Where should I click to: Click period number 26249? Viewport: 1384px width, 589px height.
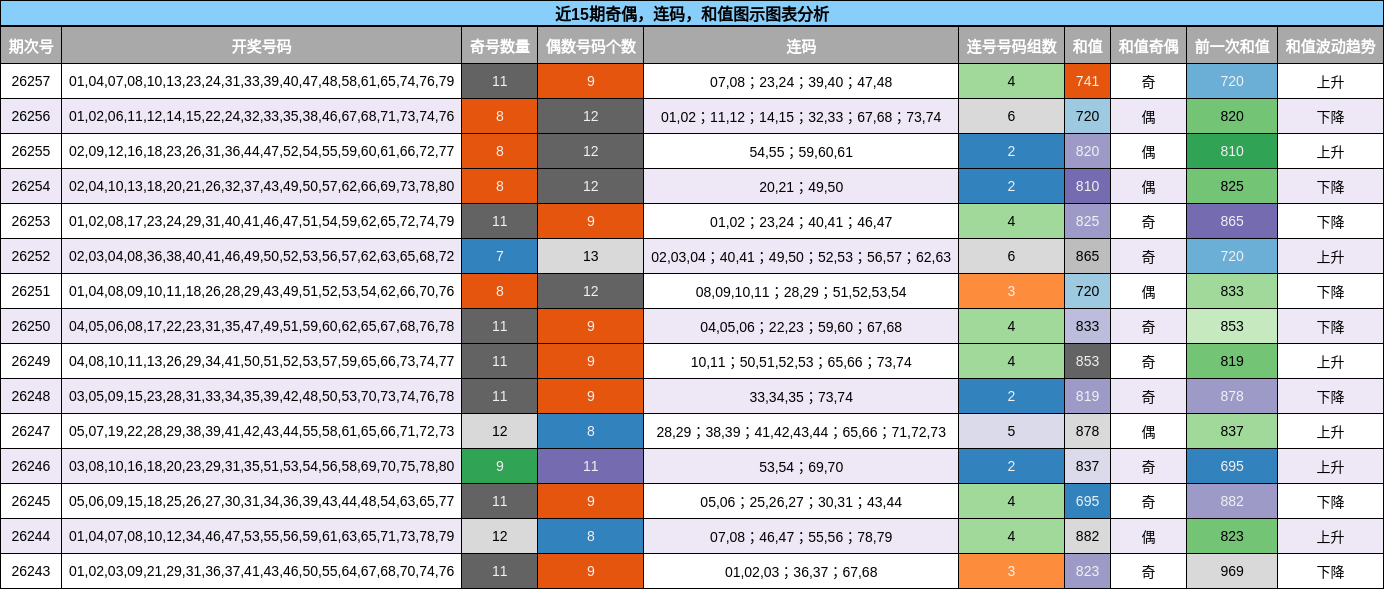(31, 361)
